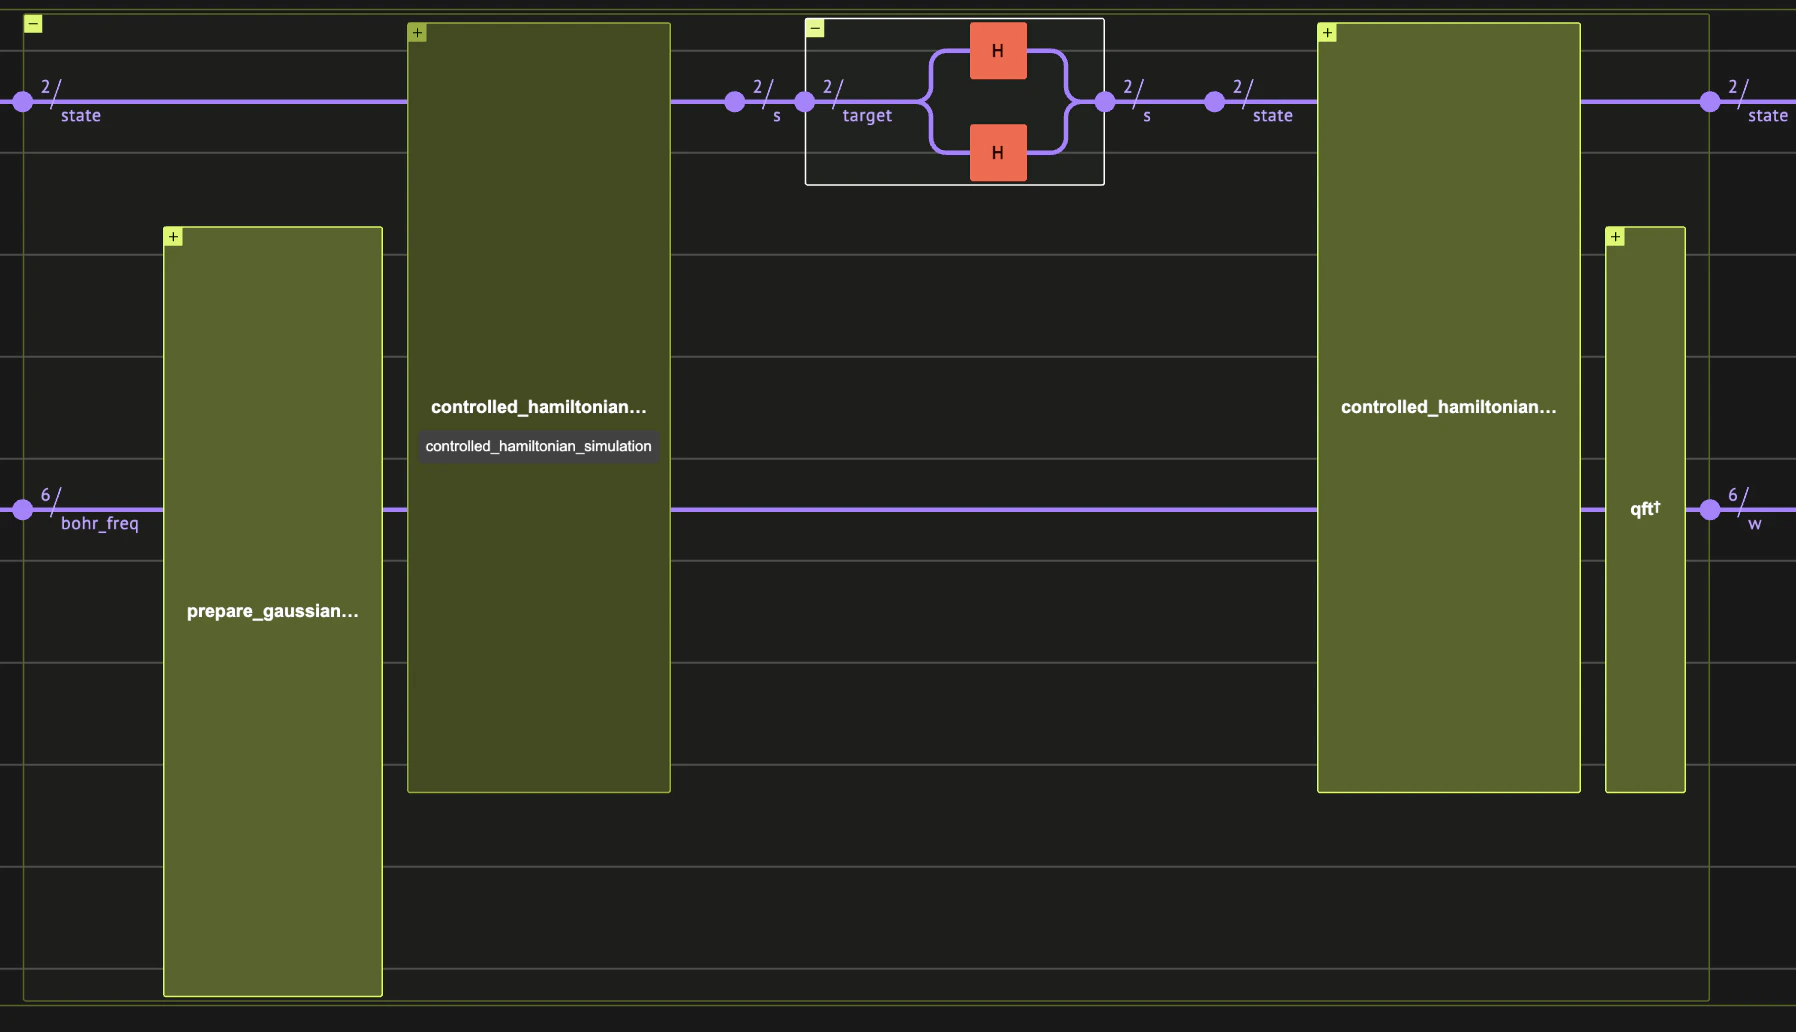Select the upper H gate
This screenshot has height=1032, width=1796.
click(998, 51)
